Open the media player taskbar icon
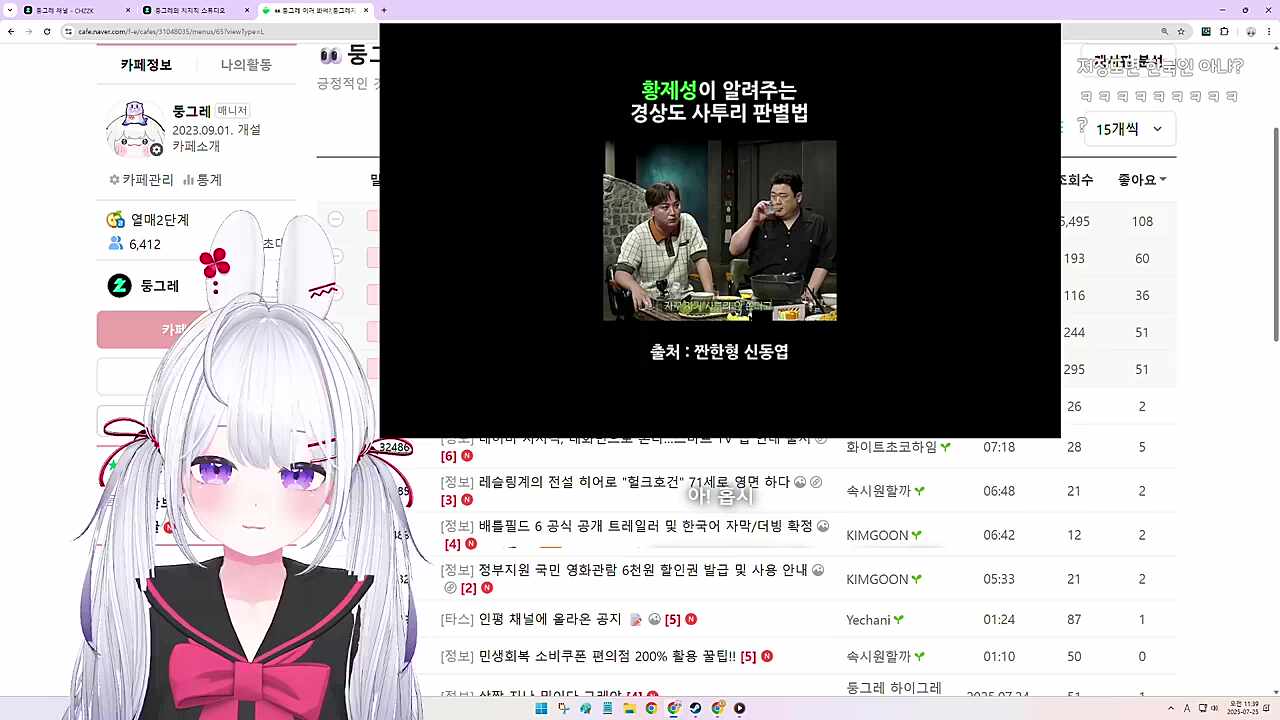The height and width of the screenshot is (720, 1280). click(739, 708)
